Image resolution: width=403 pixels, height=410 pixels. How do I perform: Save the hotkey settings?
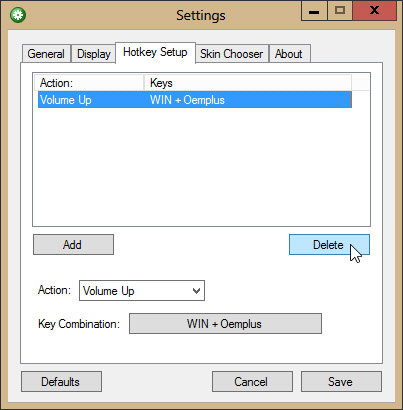tap(341, 381)
